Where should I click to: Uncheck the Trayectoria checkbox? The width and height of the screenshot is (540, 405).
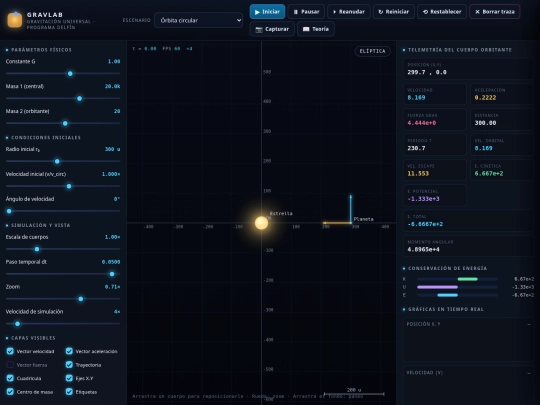pyautogui.click(x=69, y=364)
